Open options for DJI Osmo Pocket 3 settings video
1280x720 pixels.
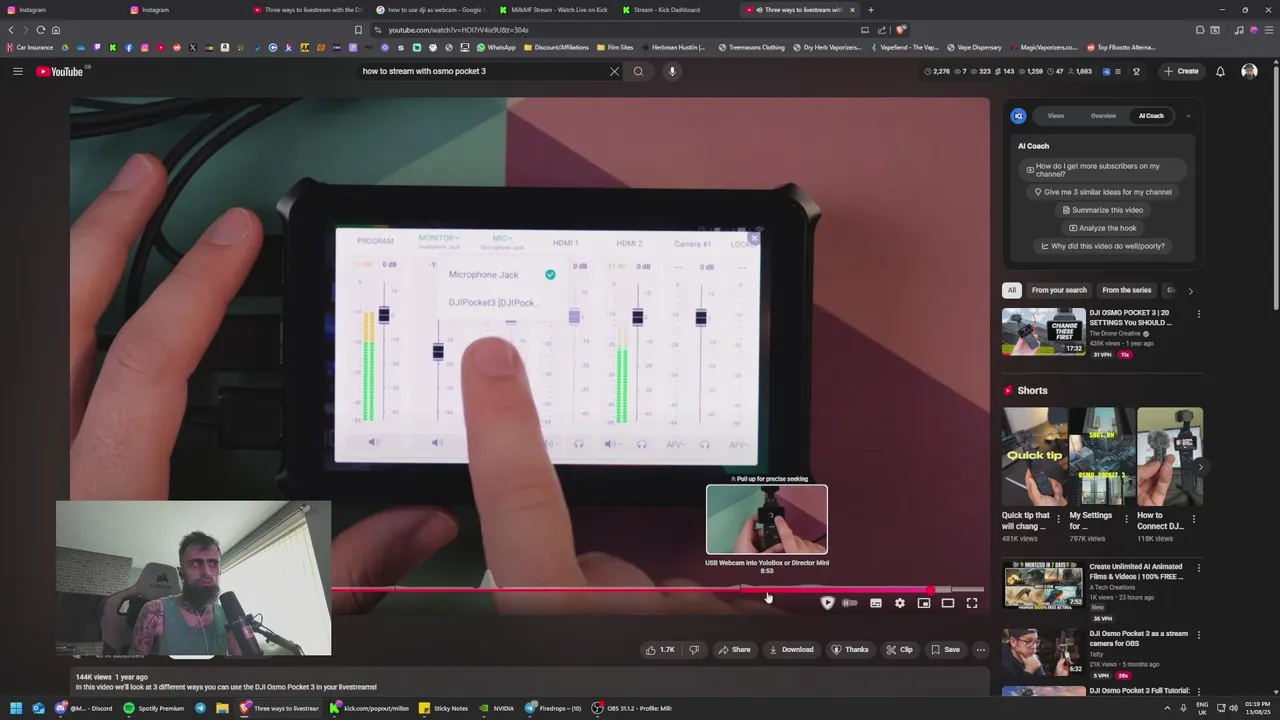coord(1199,314)
